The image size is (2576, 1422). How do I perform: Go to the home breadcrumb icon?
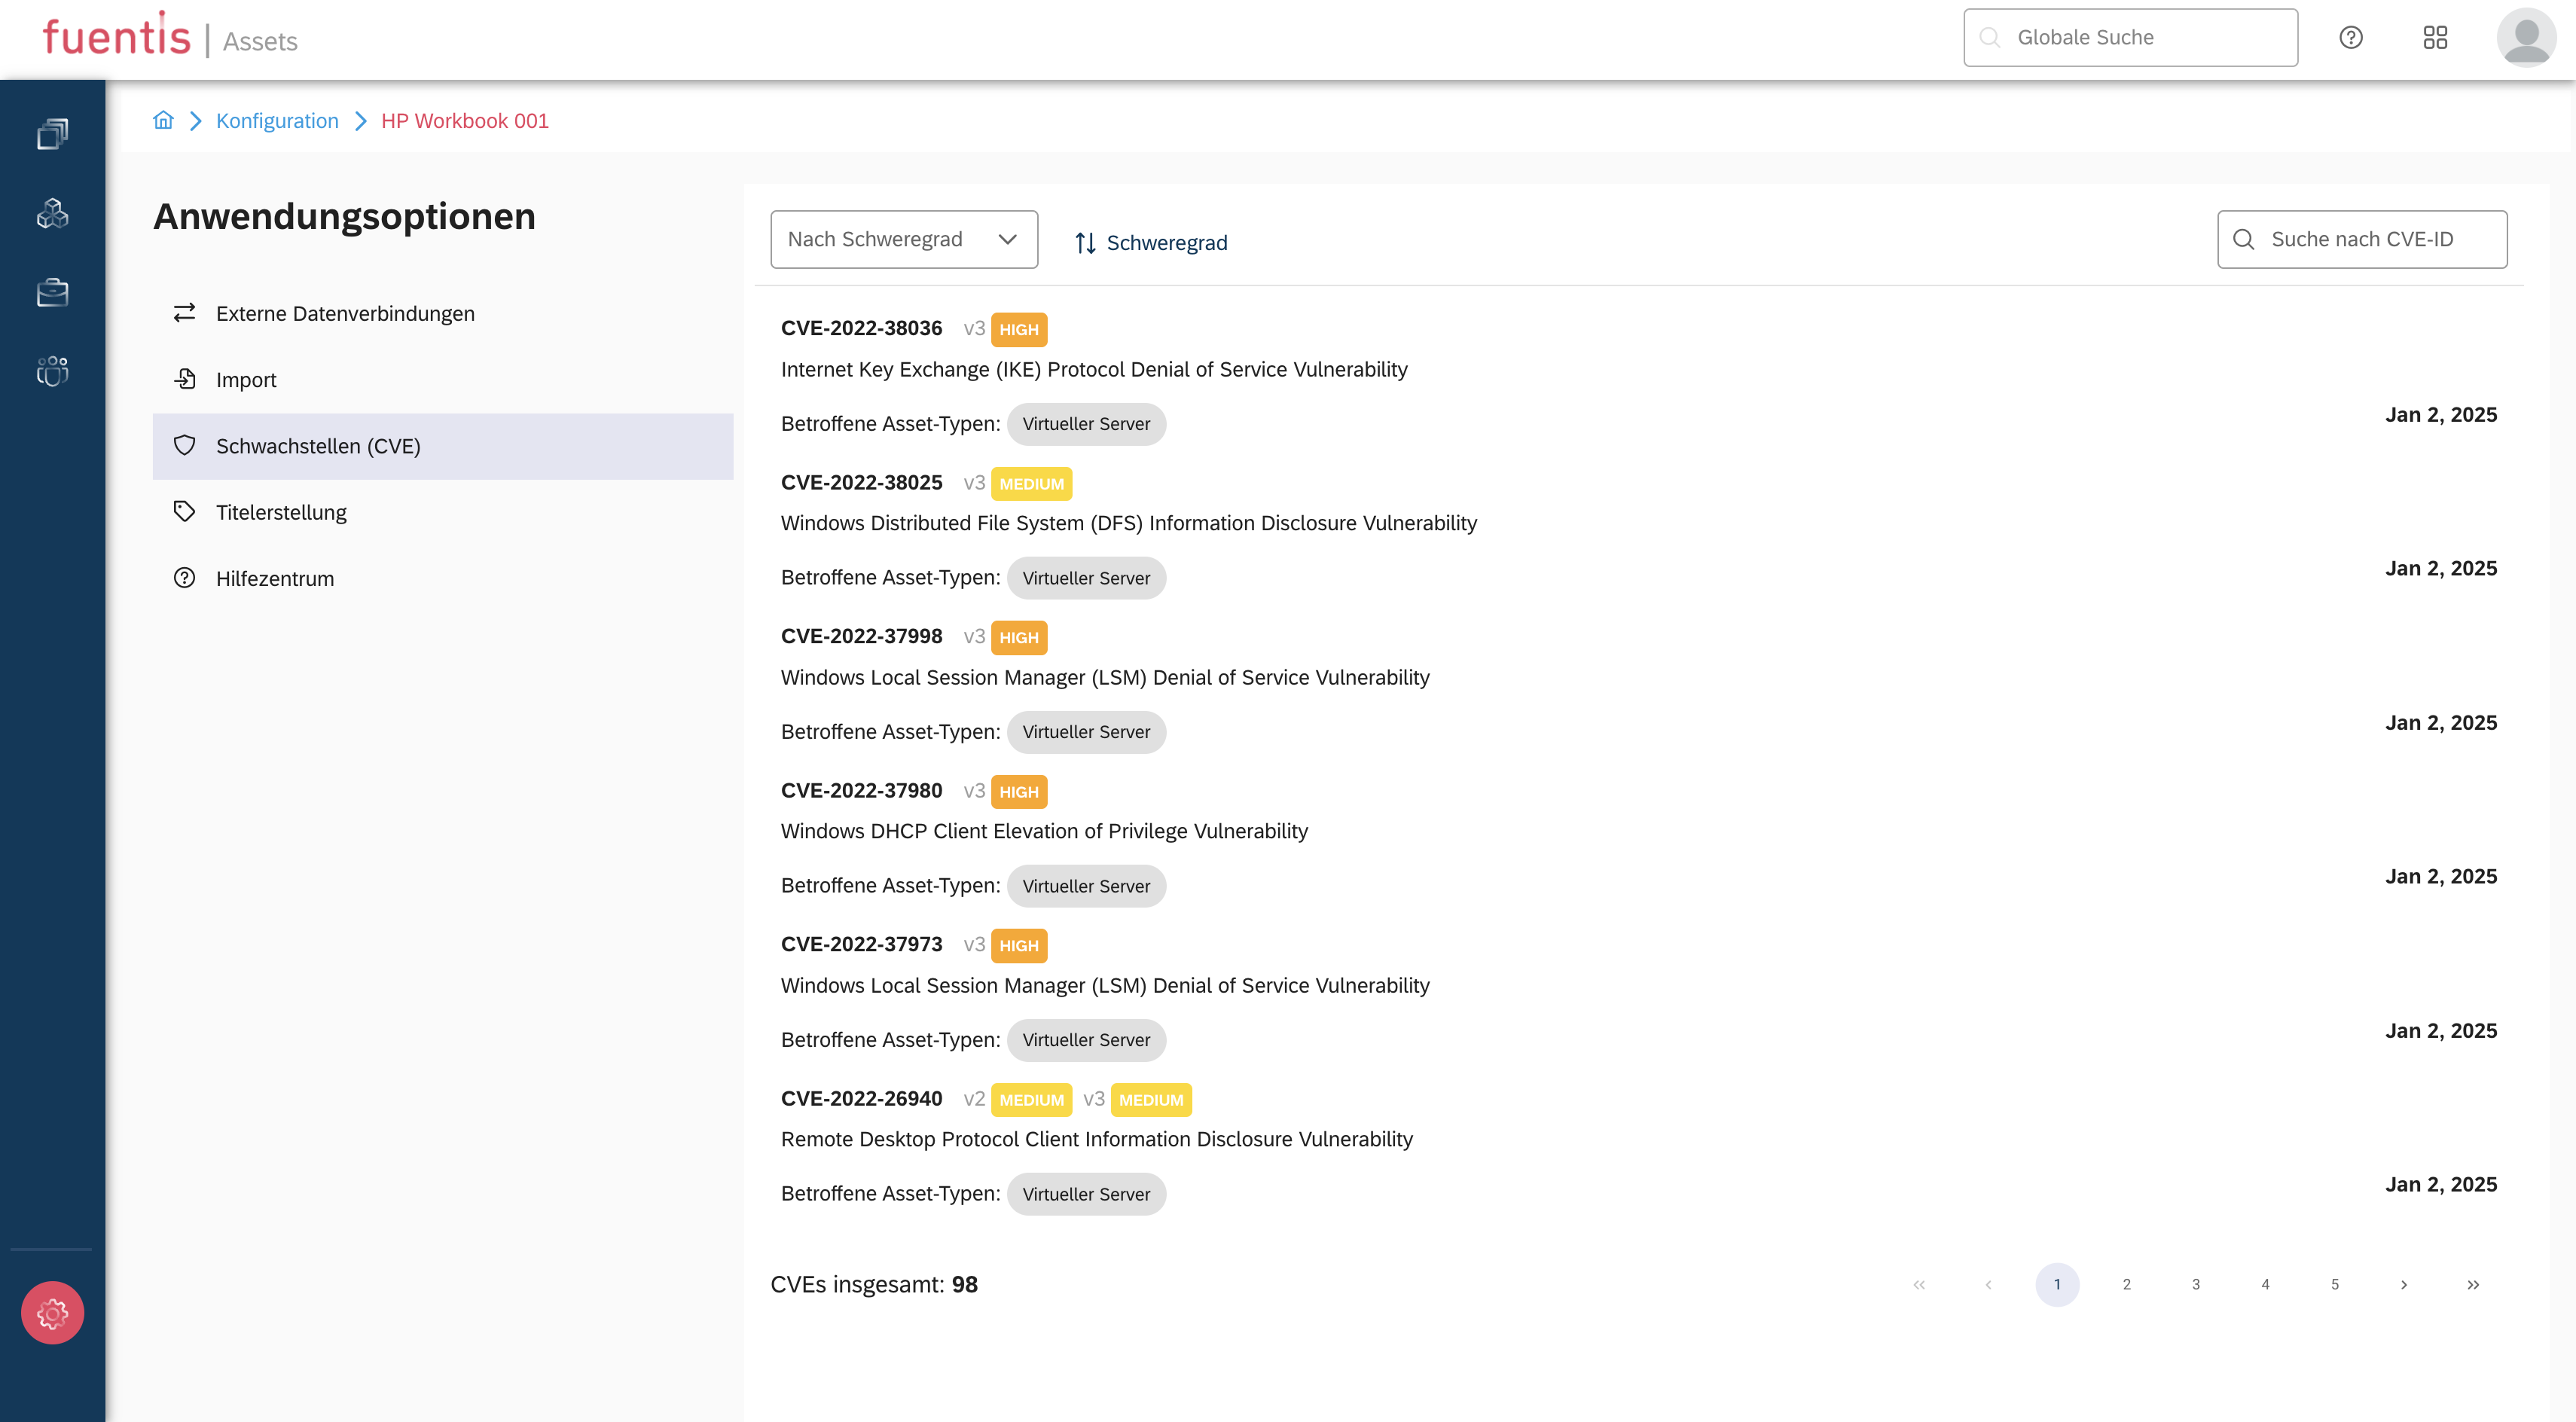coord(163,121)
